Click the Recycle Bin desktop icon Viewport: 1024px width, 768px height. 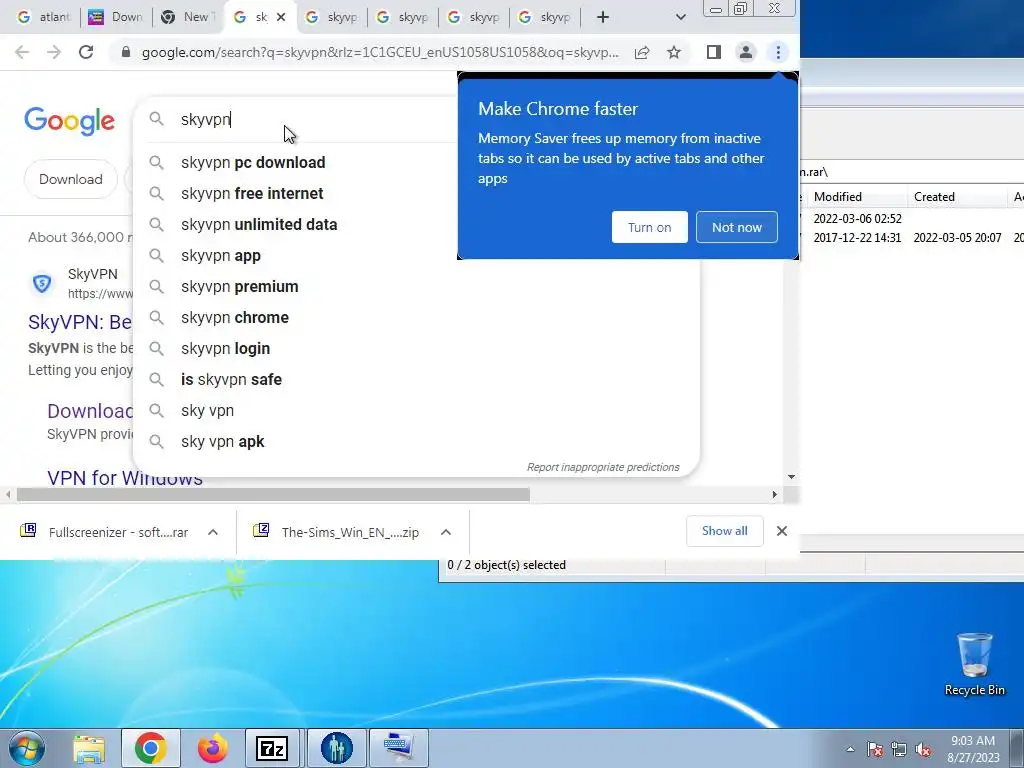974,665
